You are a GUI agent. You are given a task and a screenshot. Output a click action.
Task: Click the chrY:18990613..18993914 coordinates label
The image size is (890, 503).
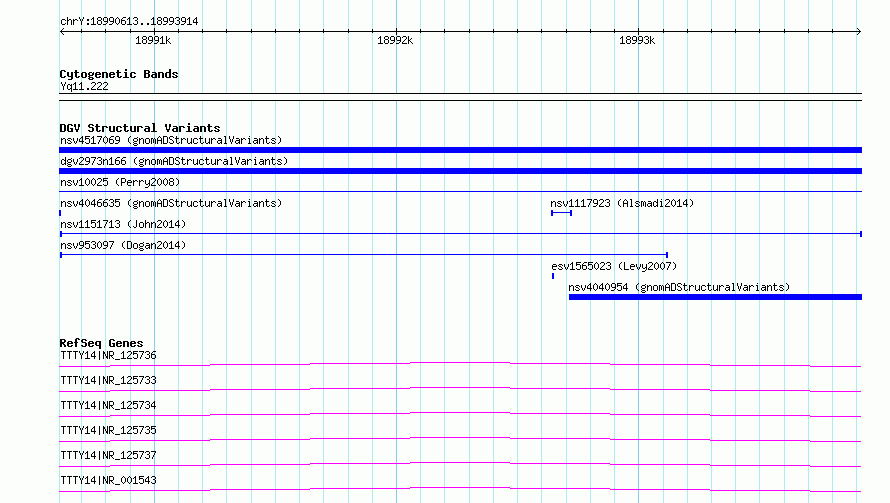pos(129,21)
